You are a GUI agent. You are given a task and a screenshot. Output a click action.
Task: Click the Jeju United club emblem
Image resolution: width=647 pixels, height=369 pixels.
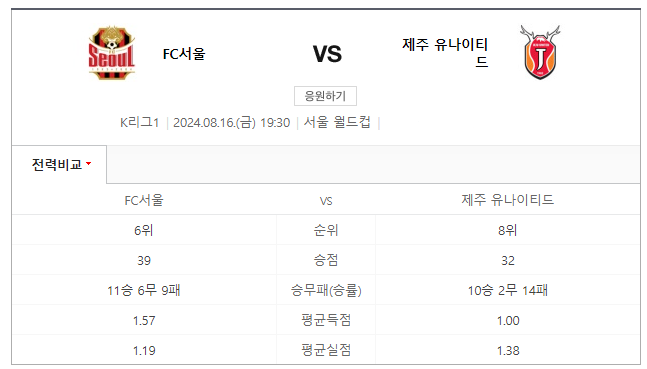pos(540,52)
